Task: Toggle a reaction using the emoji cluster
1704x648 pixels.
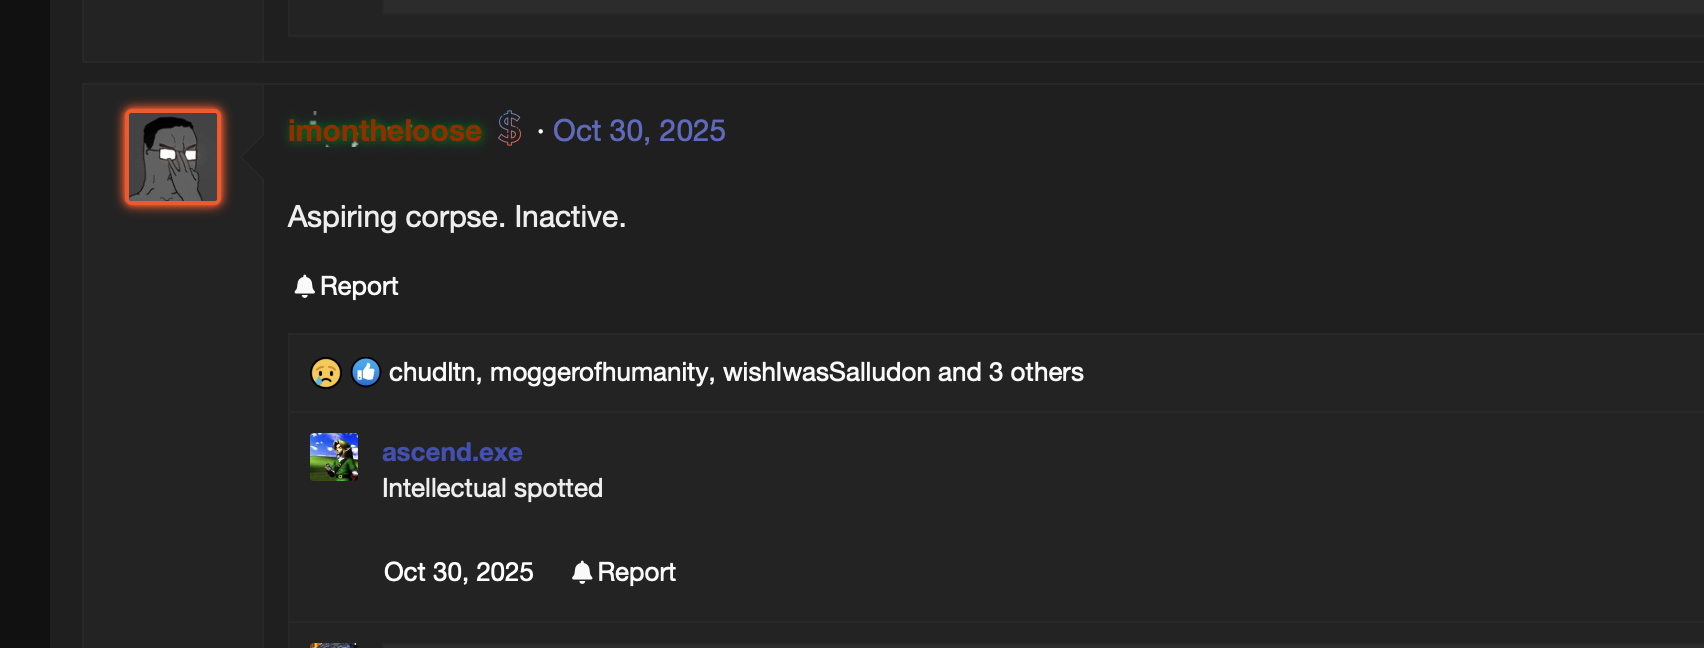Action: 345,371
